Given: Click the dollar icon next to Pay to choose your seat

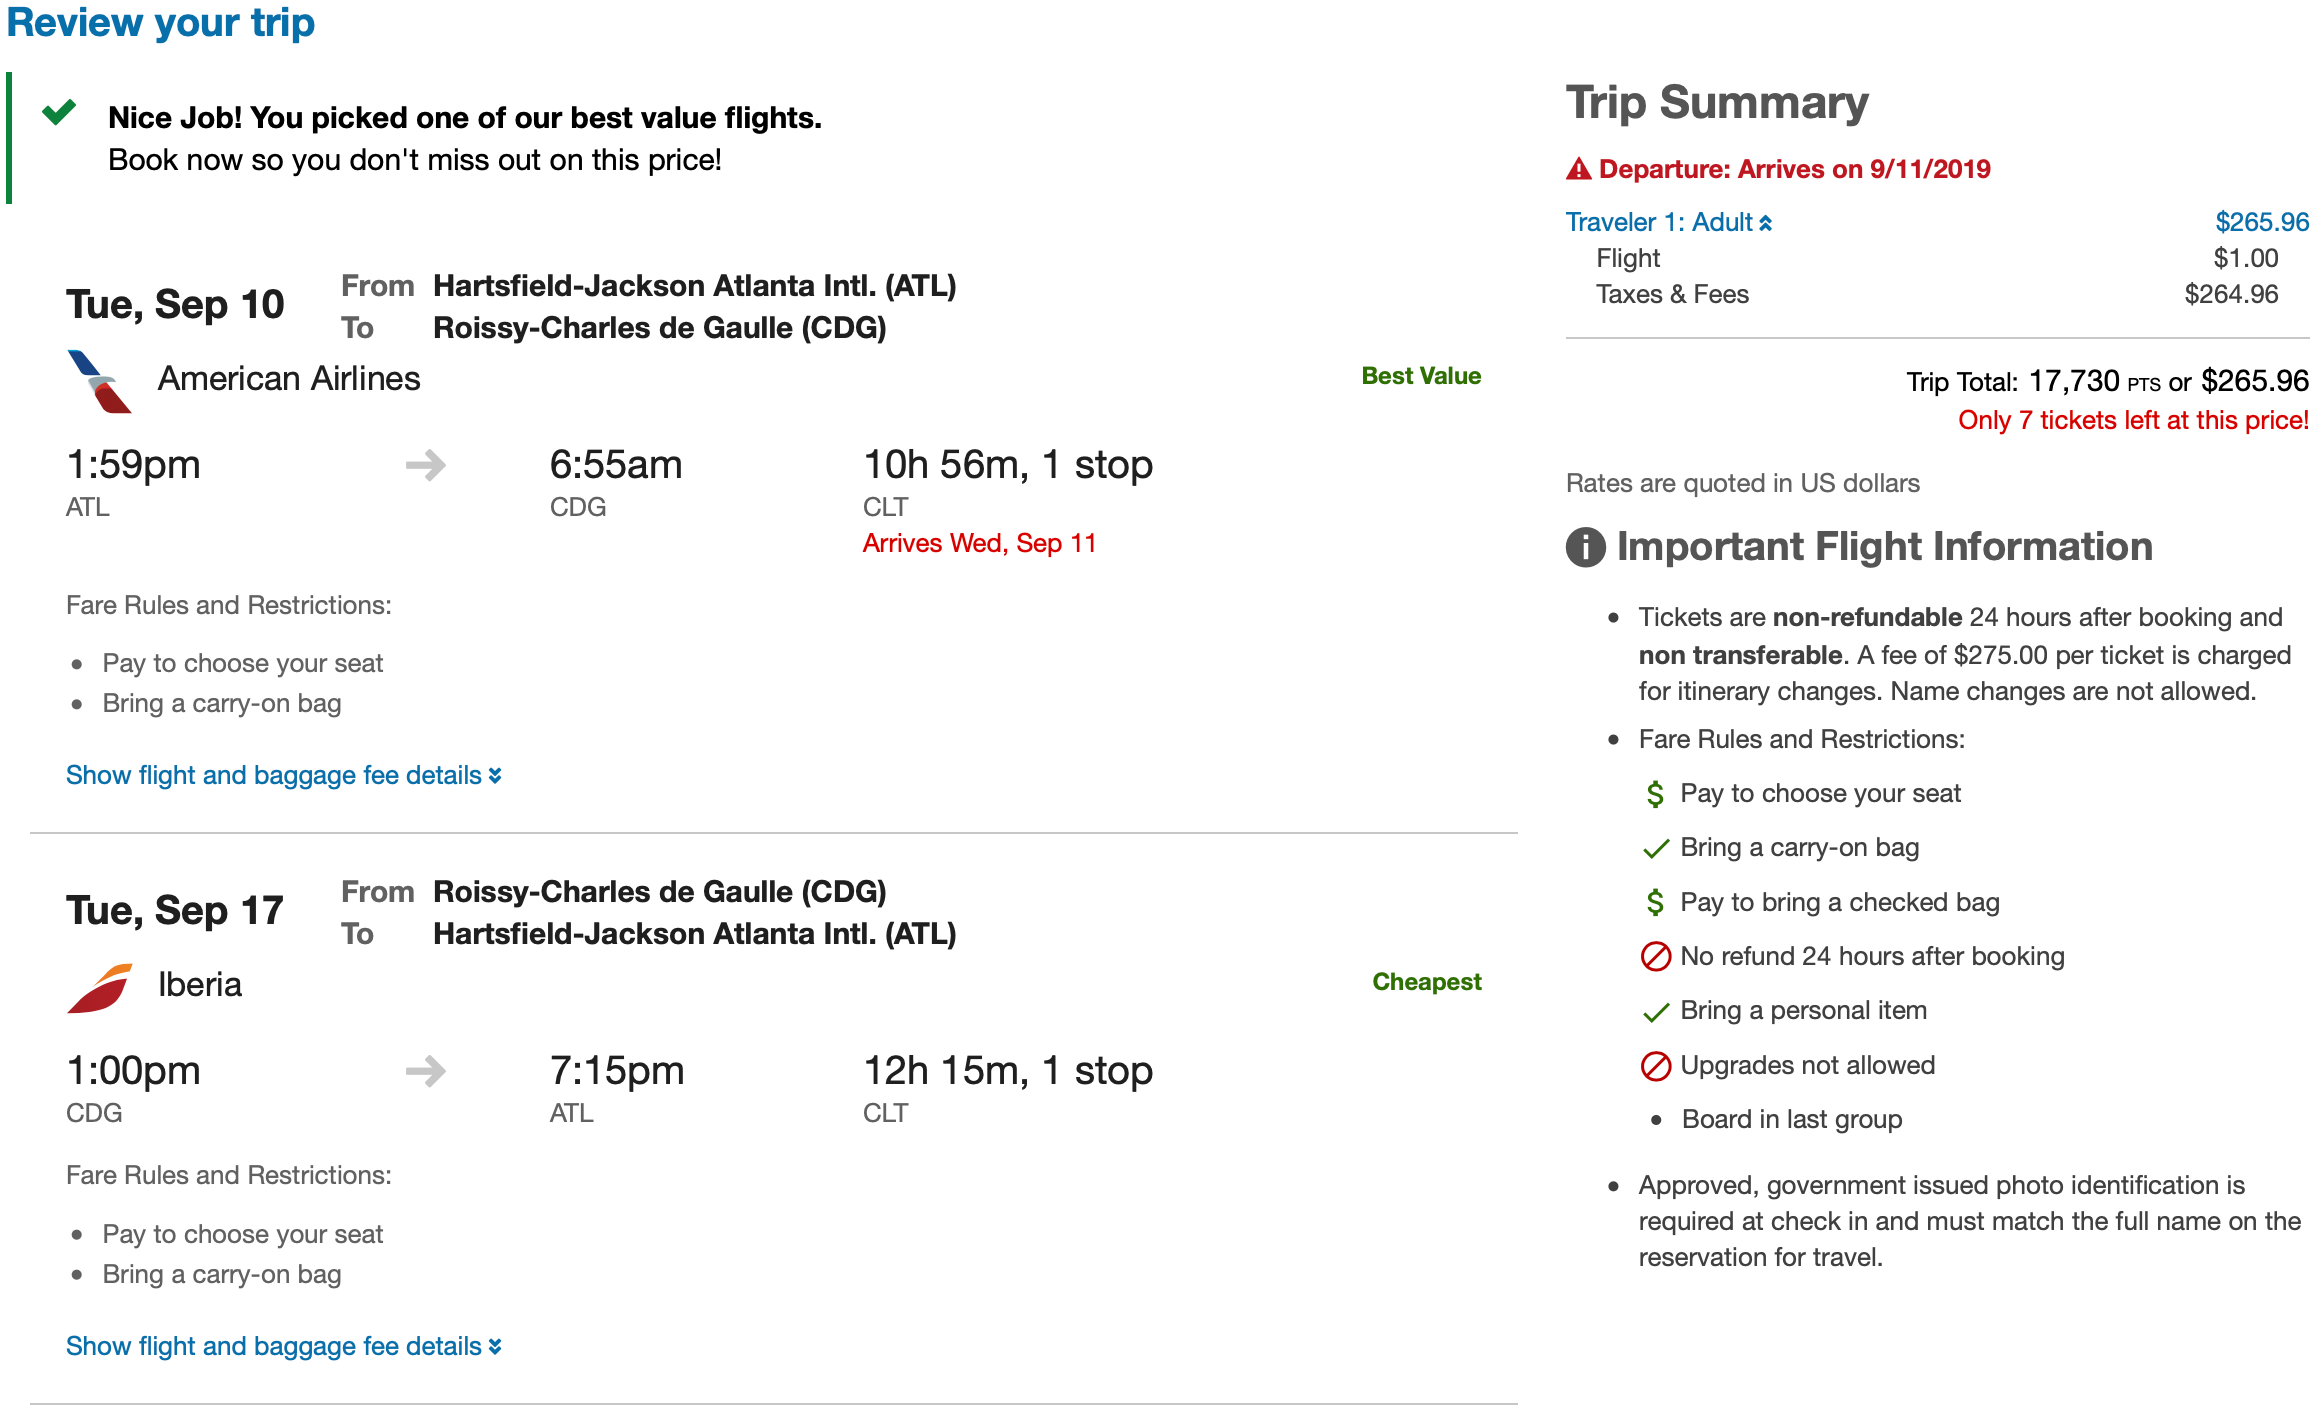Looking at the screenshot, I should click(x=1655, y=794).
